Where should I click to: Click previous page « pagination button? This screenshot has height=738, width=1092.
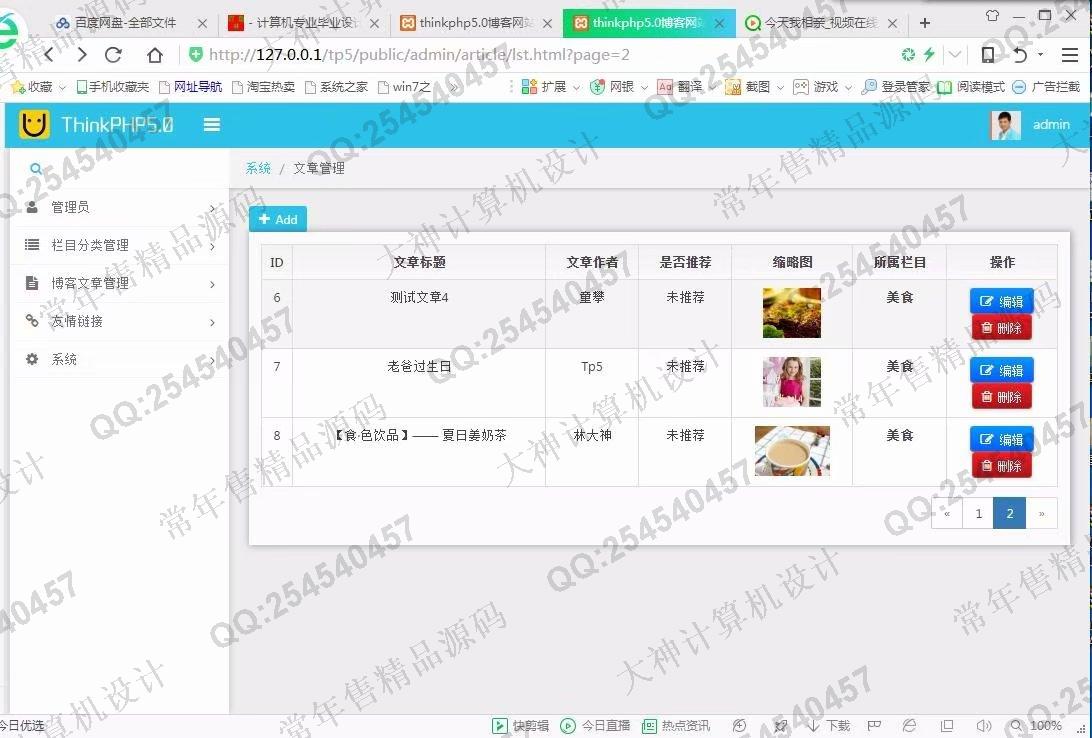(947, 514)
